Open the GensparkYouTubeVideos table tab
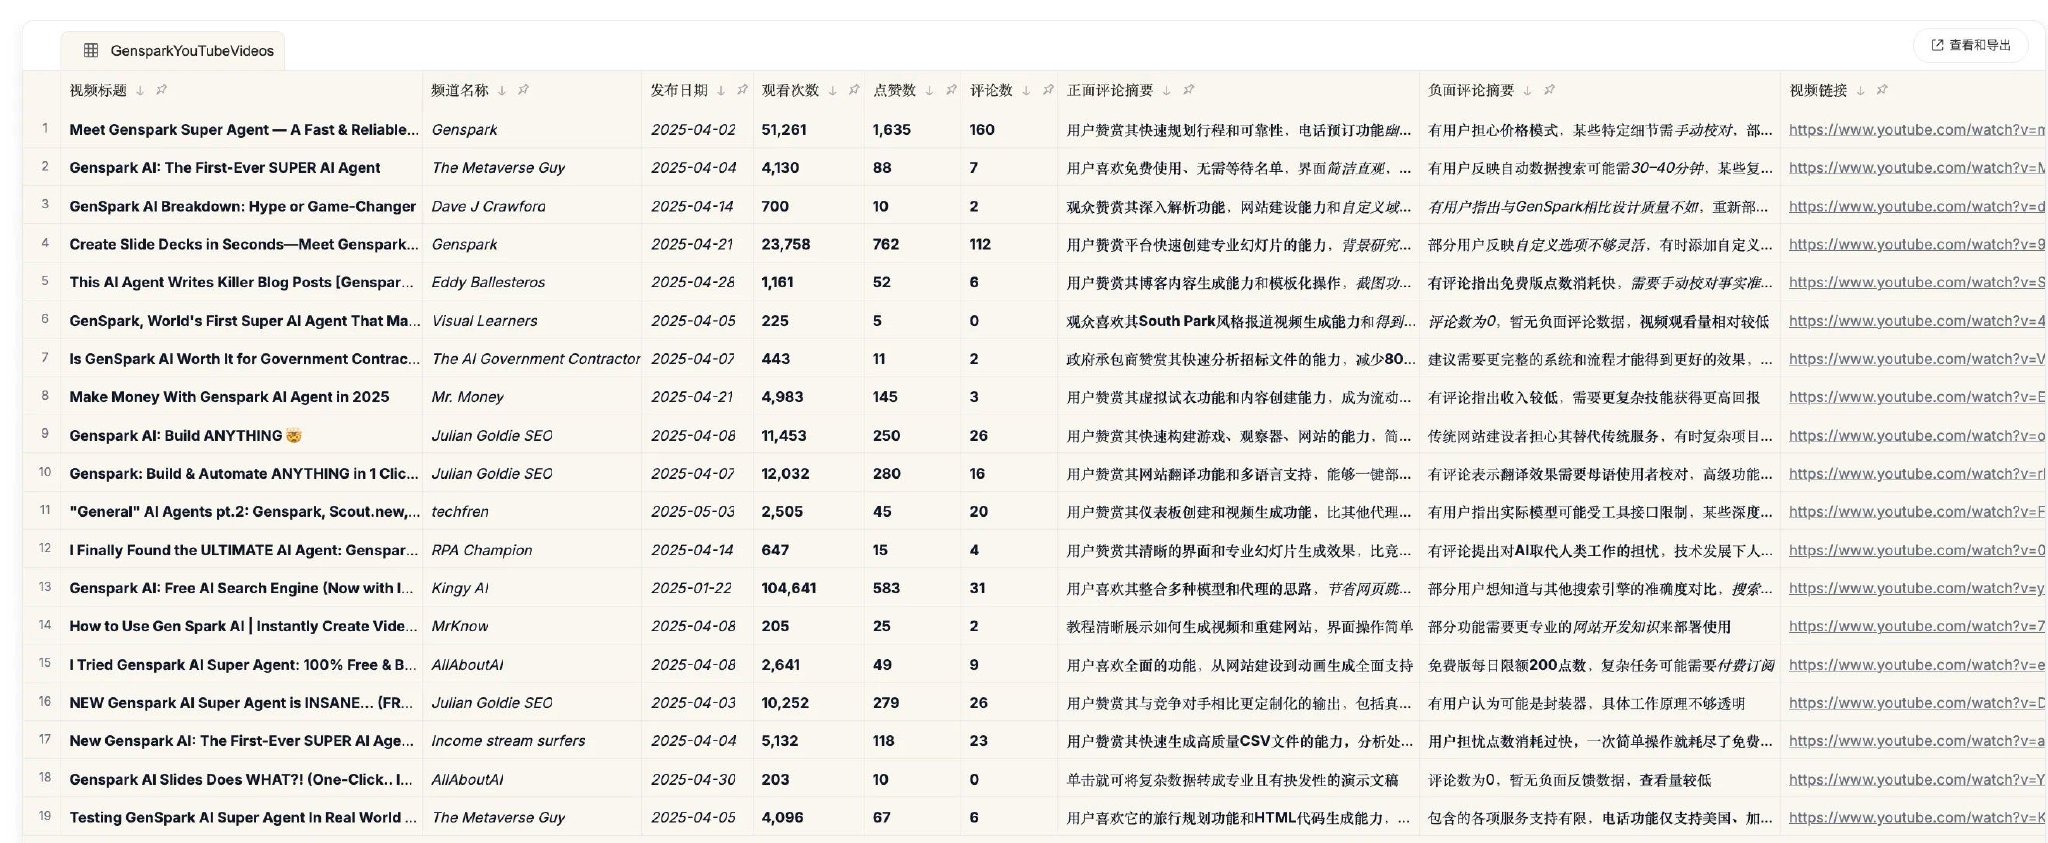Viewport: 2048px width, 843px height. tap(174, 50)
